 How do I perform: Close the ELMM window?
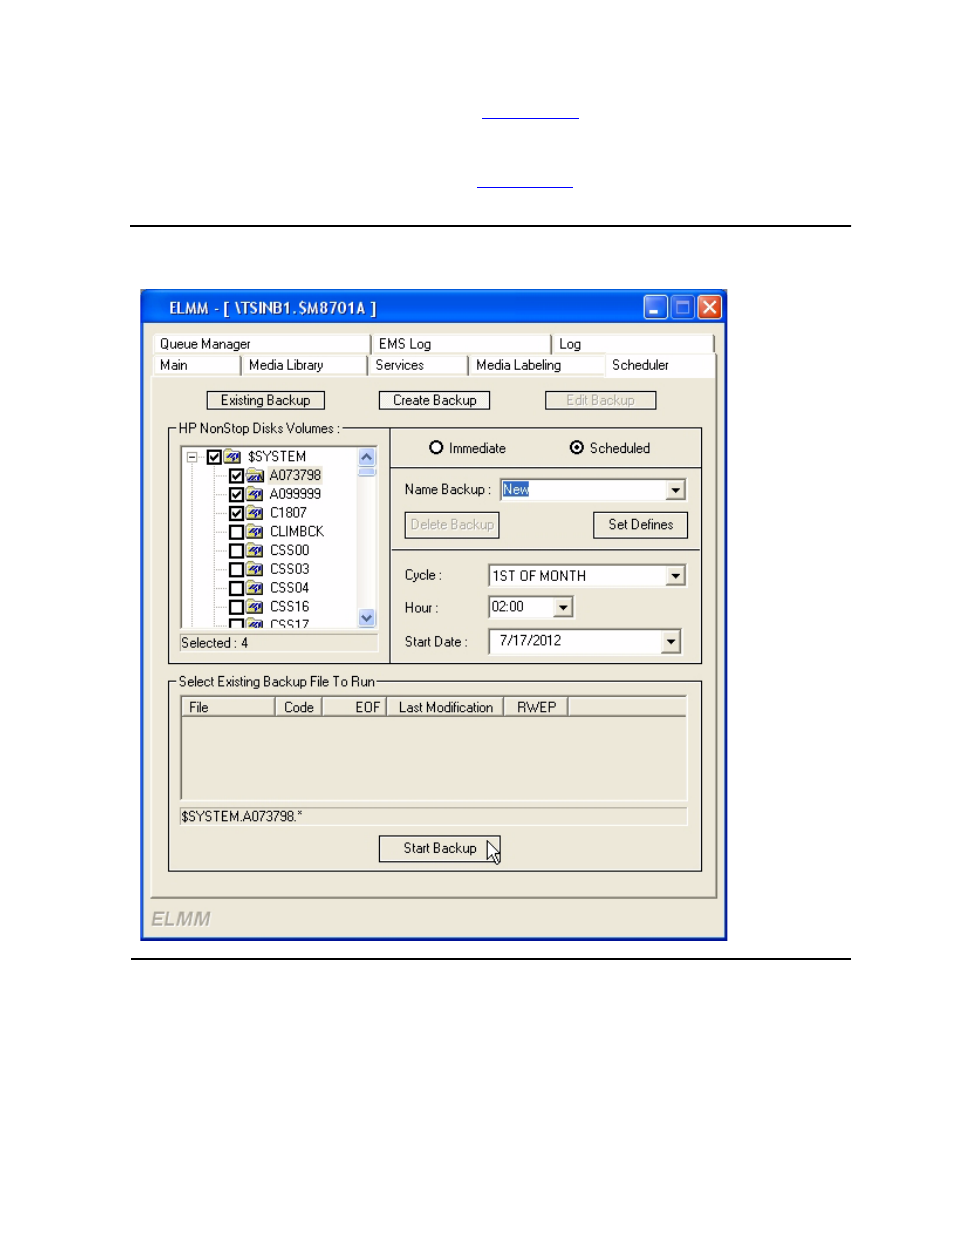pyautogui.click(x=709, y=308)
